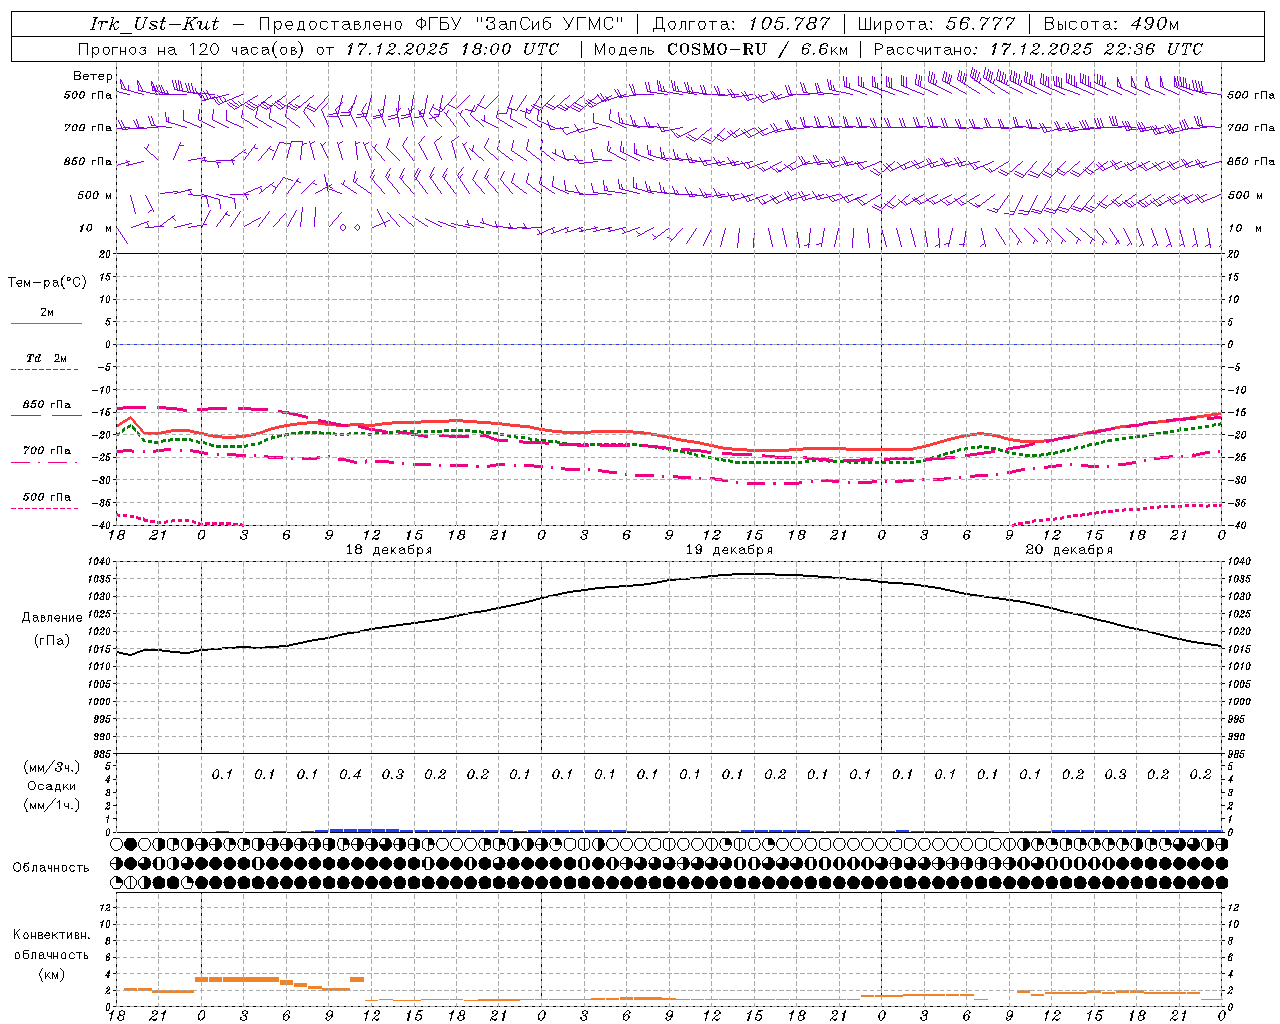Click forecast start time '17.12.2025 18:00 UTC'
1280x1024 pixels.
point(452,49)
